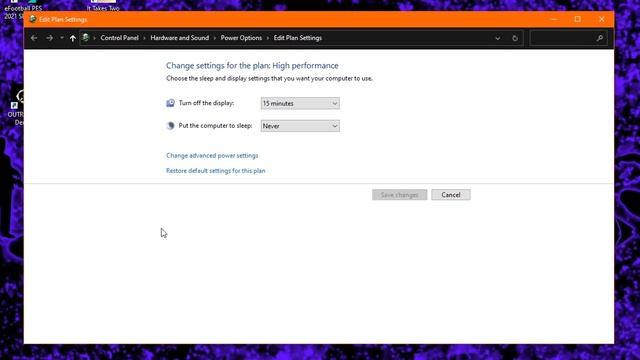Click the display monitor icon

[171, 103]
